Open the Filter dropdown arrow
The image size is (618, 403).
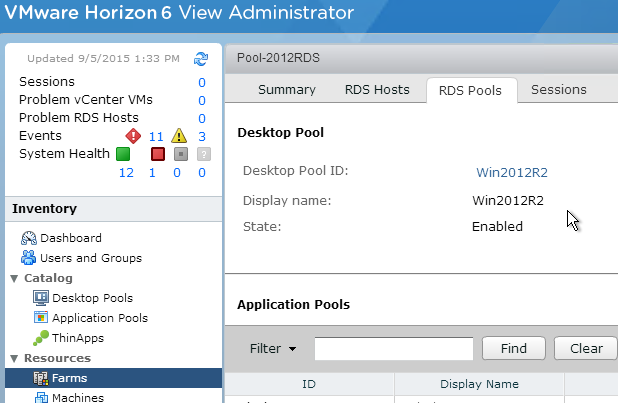(292, 349)
